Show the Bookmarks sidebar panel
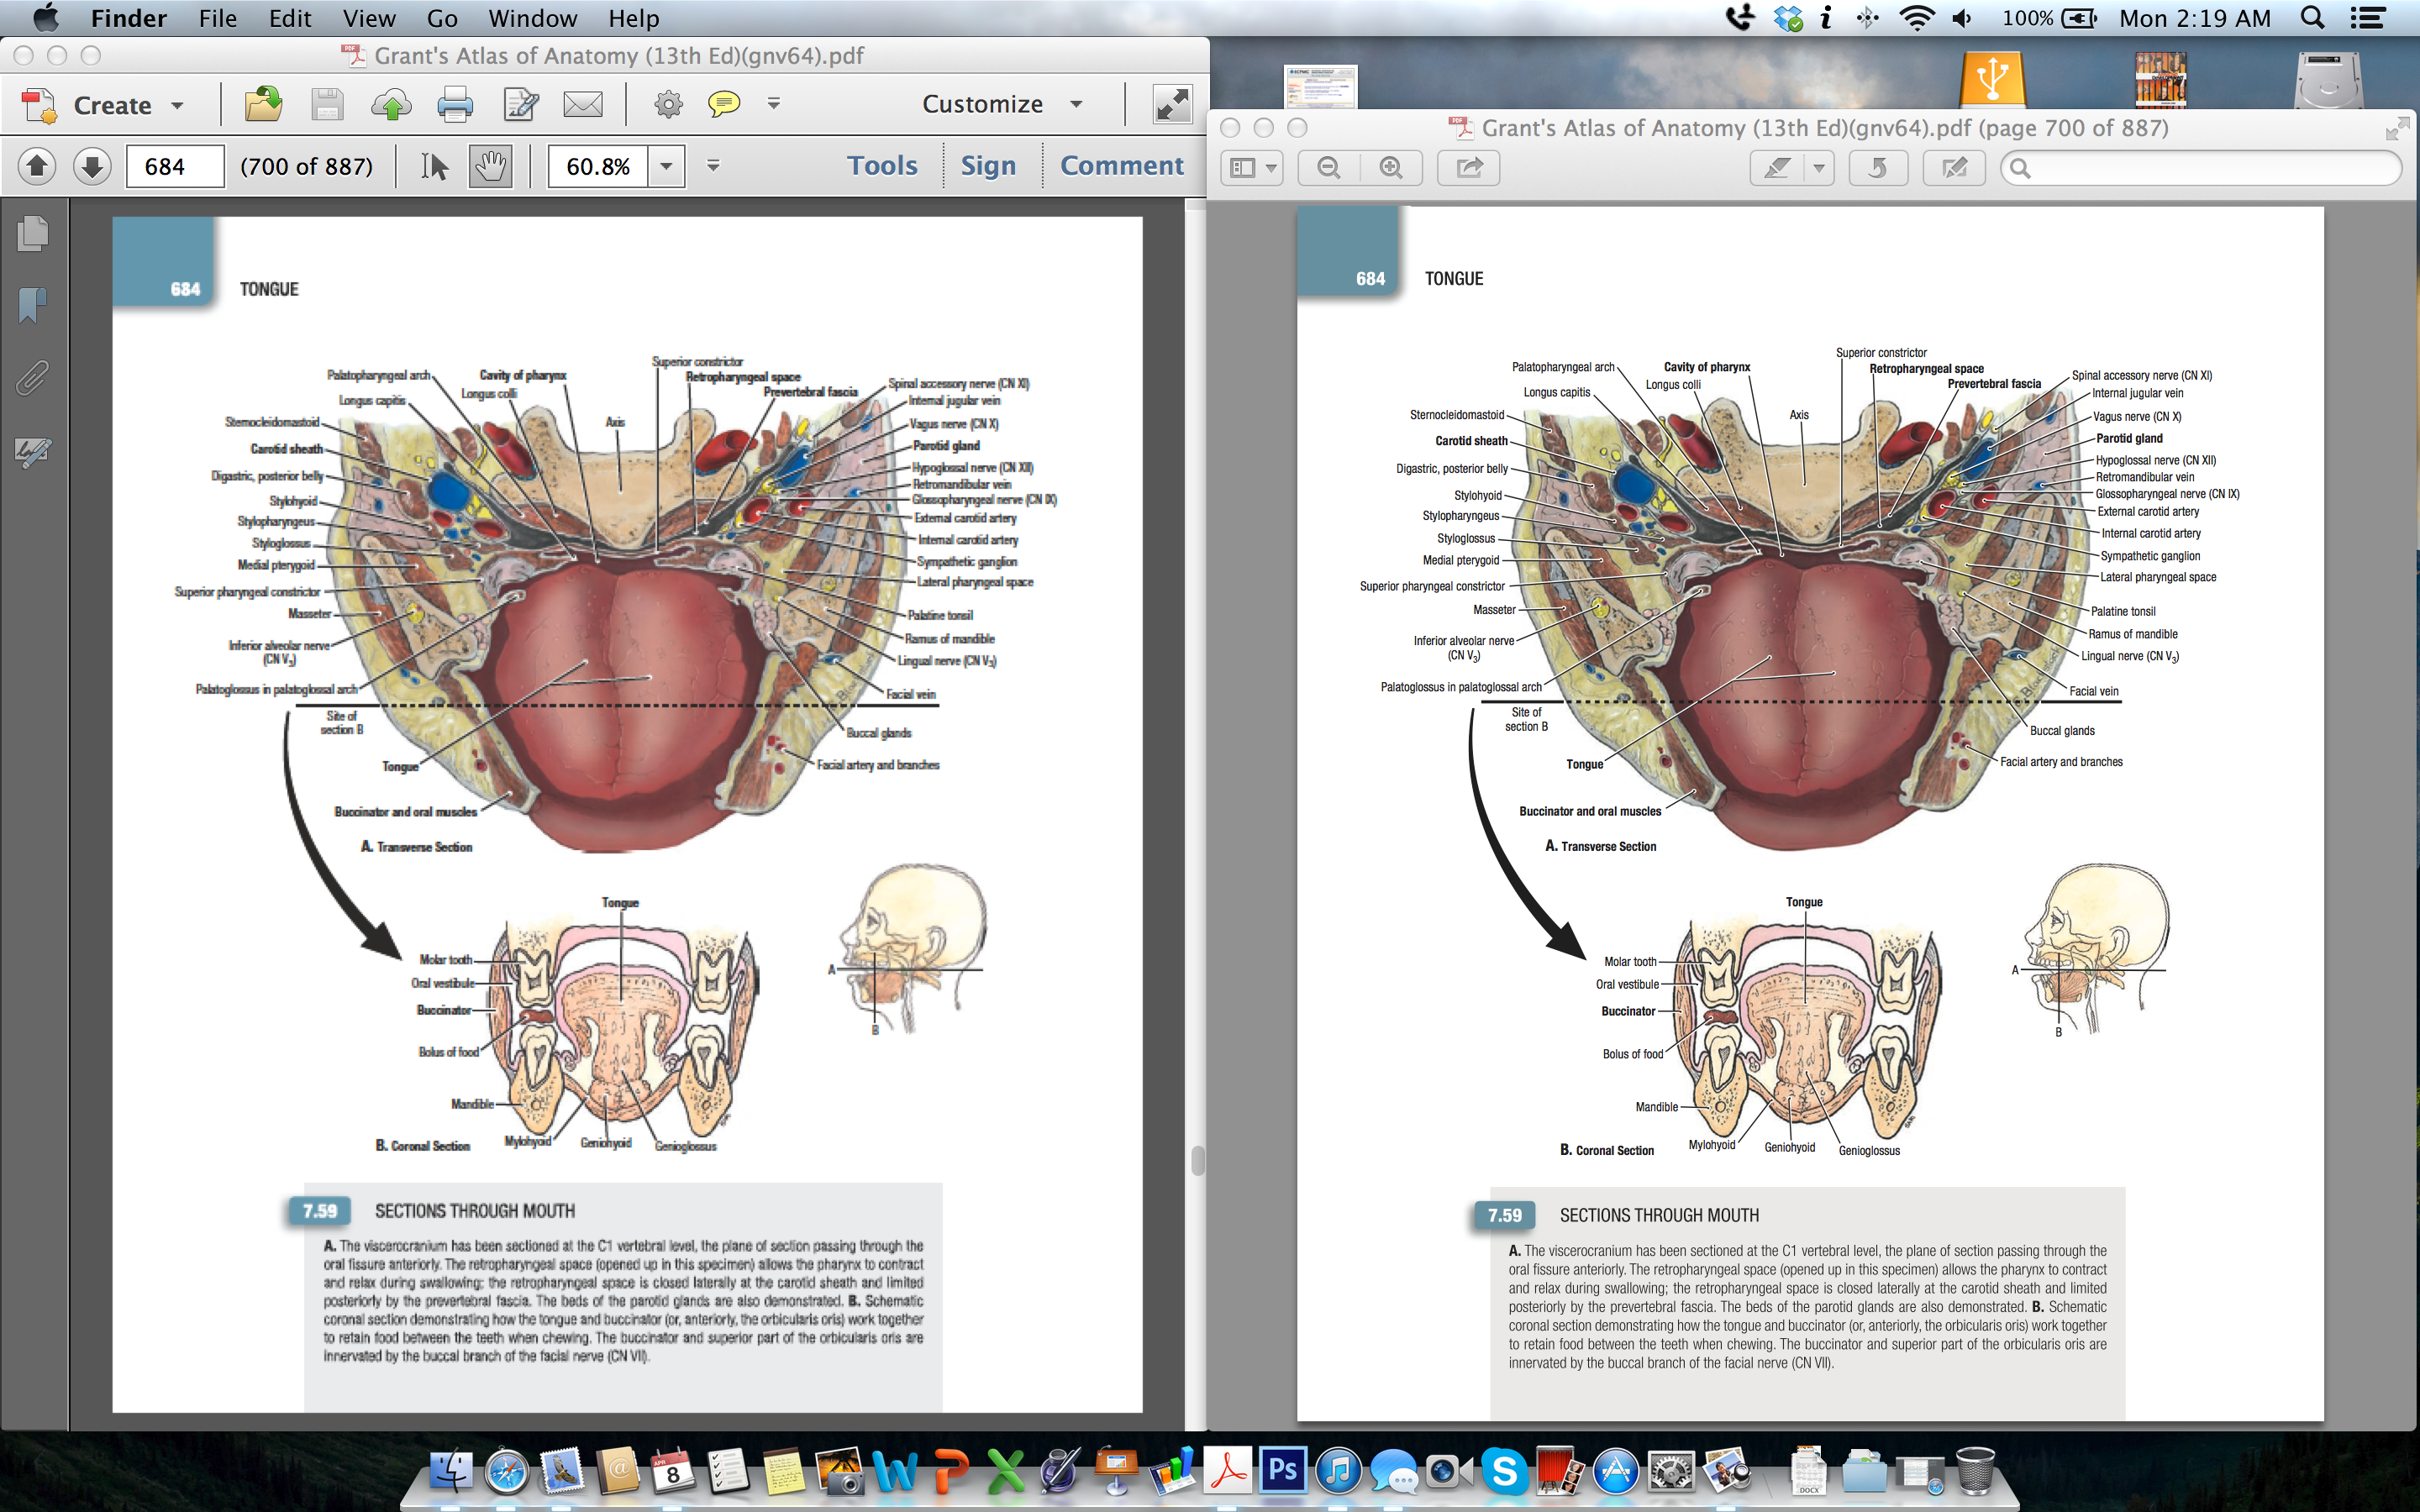This screenshot has height=1512, width=2420. pos(33,305)
